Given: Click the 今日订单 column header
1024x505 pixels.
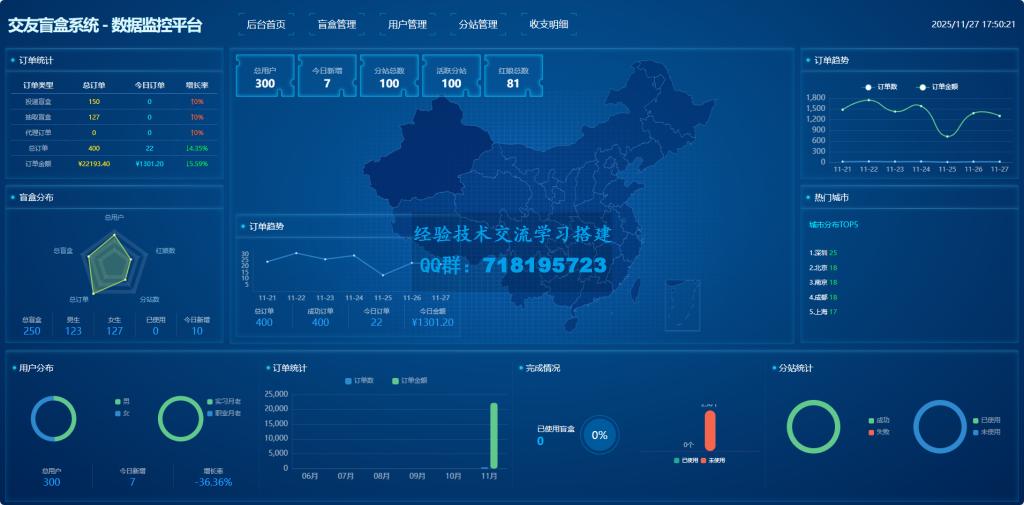Looking at the screenshot, I should click(150, 86).
